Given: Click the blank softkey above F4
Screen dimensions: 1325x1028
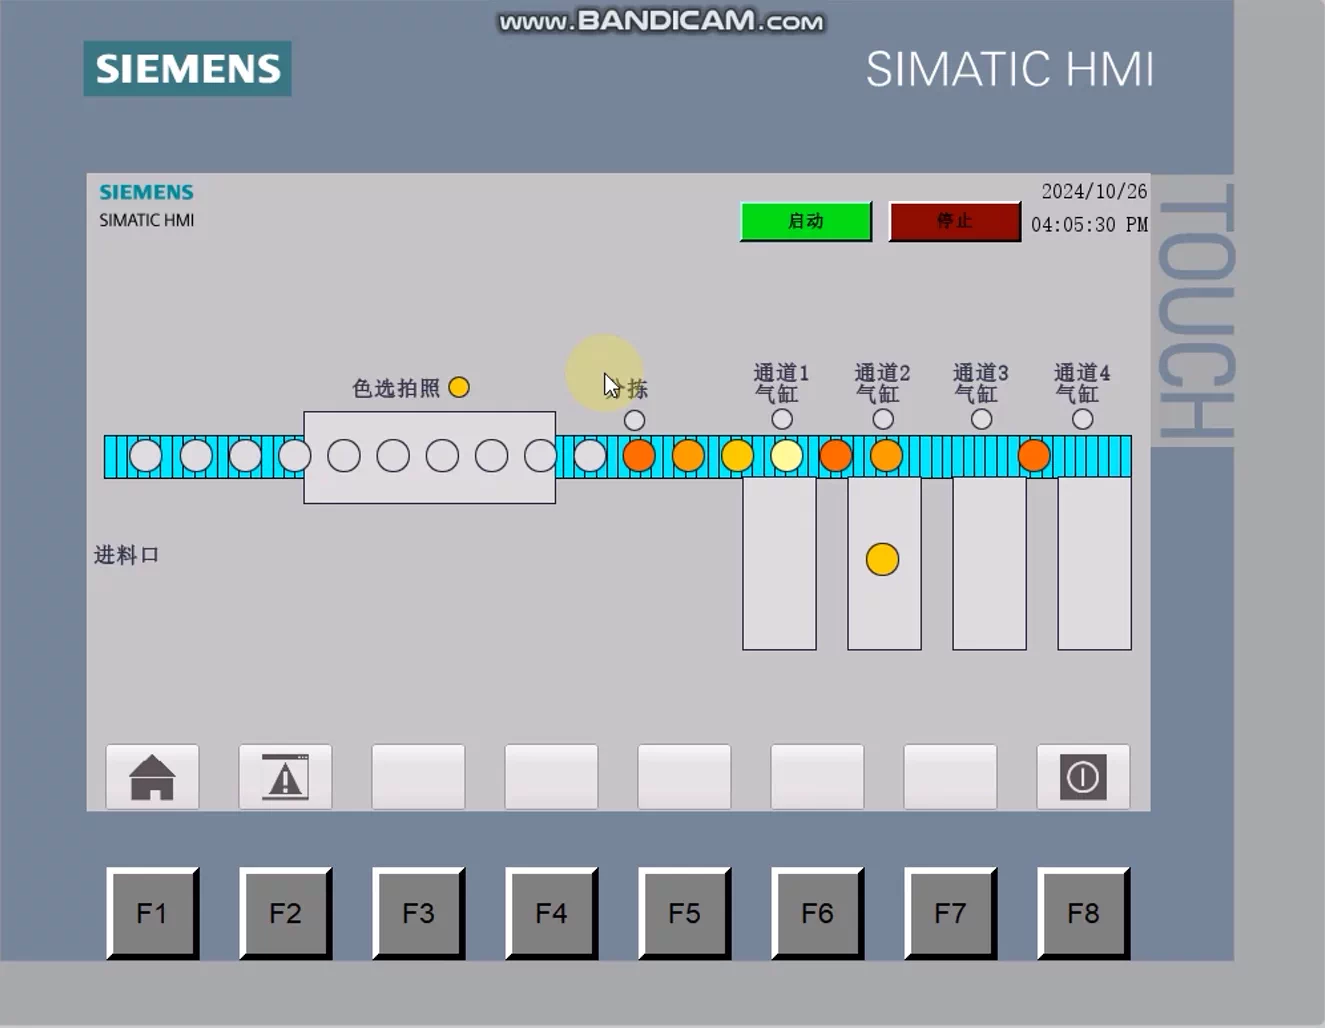Looking at the screenshot, I should tap(551, 777).
